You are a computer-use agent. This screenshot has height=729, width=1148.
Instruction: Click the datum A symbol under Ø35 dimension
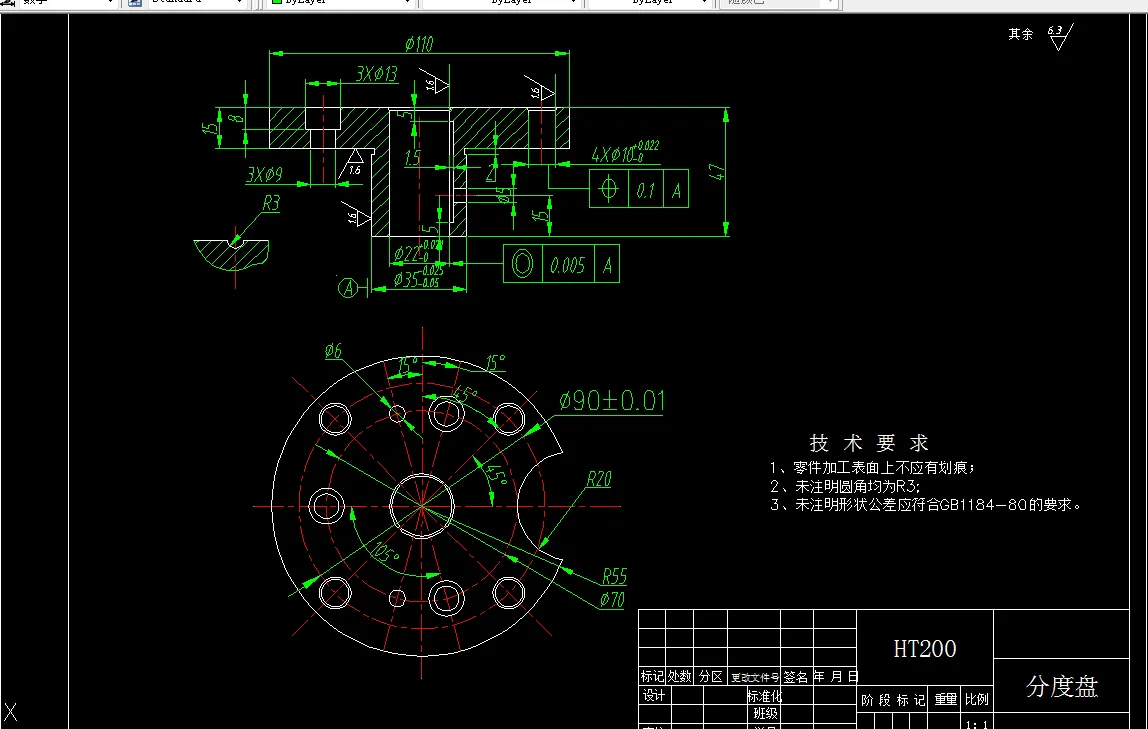click(x=349, y=287)
